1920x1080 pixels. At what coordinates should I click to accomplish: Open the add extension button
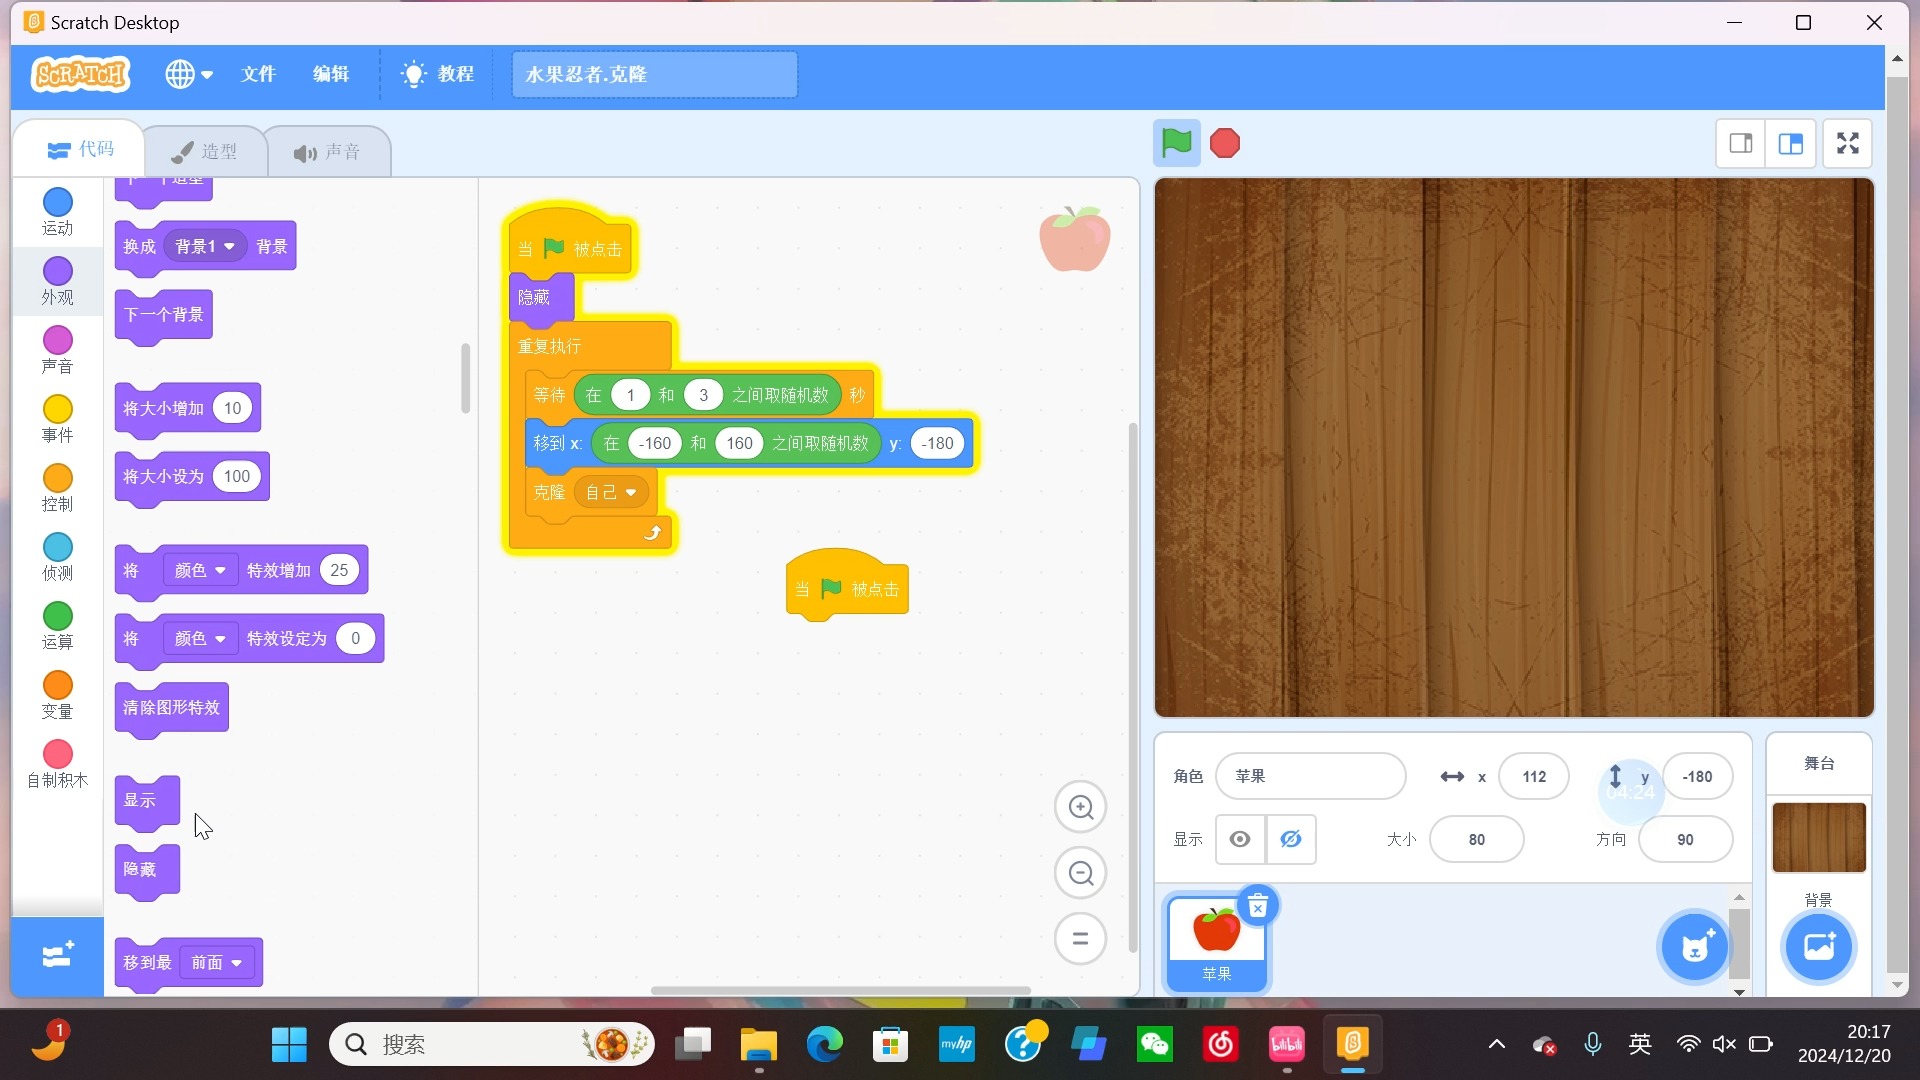(x=57, y=955)
